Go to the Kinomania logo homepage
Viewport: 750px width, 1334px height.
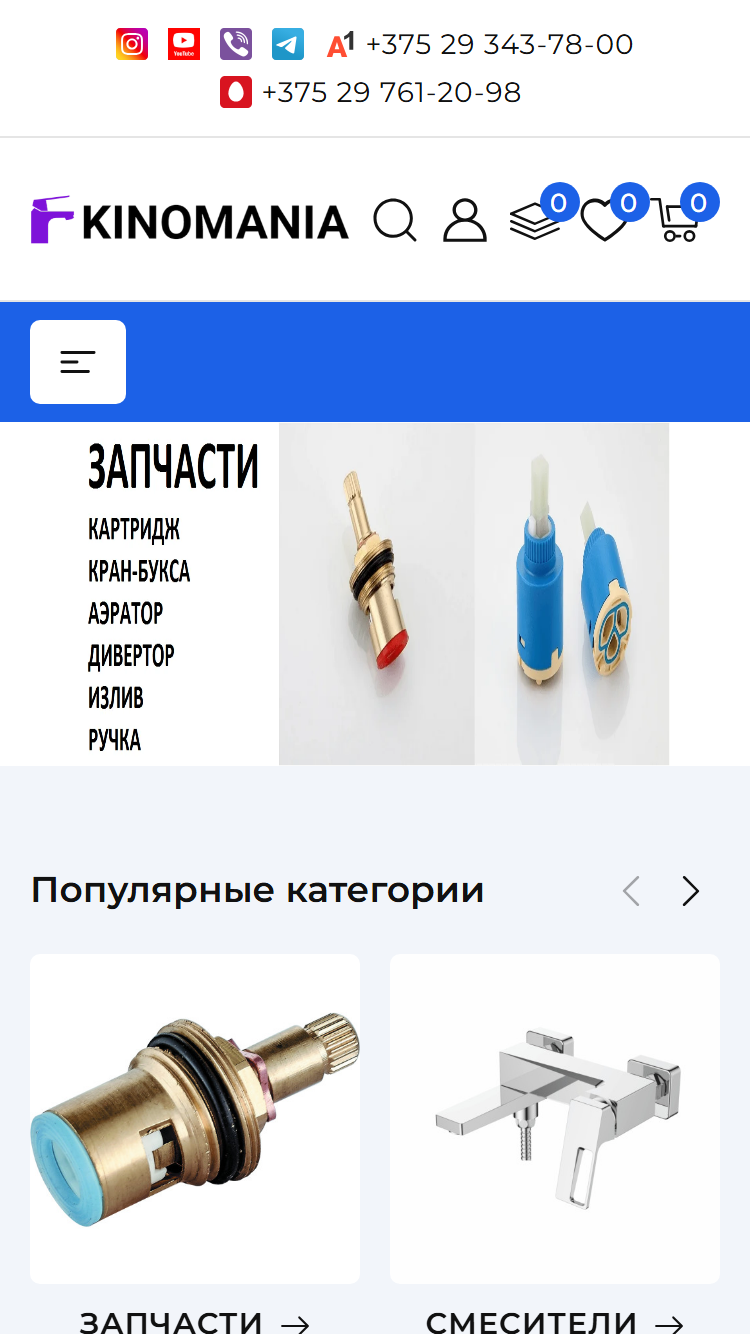tap(190, 220)
